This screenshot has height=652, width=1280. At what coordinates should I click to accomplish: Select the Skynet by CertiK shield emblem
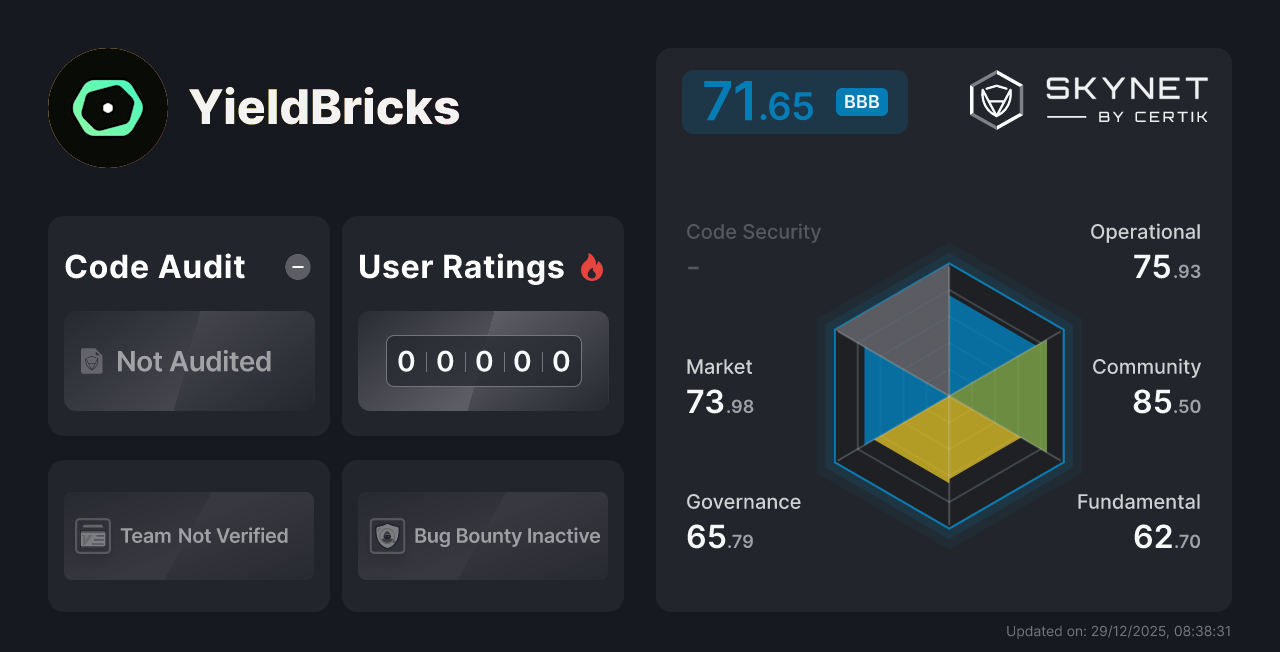tap(995, 99)
